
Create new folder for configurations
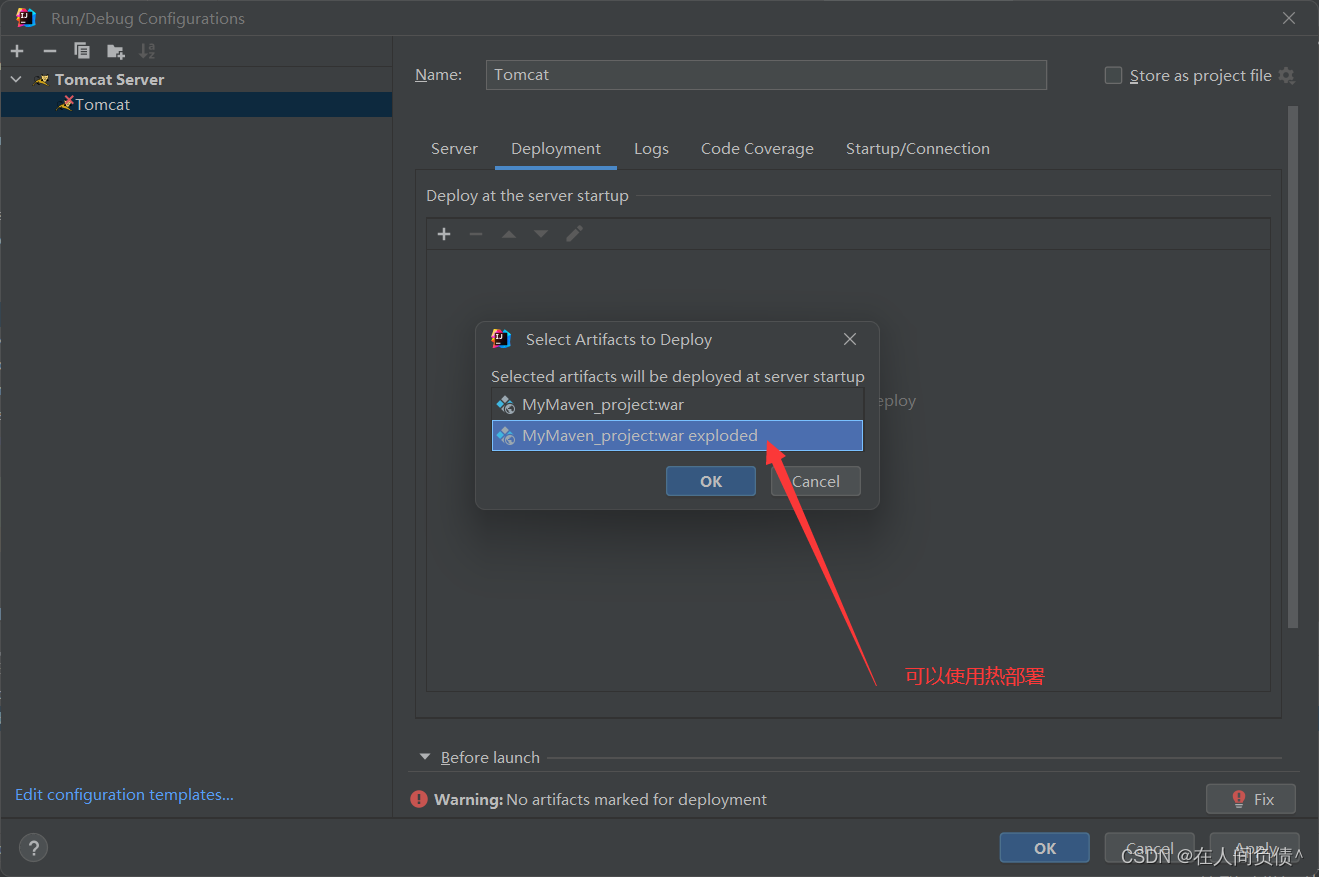tap(116, 51)
